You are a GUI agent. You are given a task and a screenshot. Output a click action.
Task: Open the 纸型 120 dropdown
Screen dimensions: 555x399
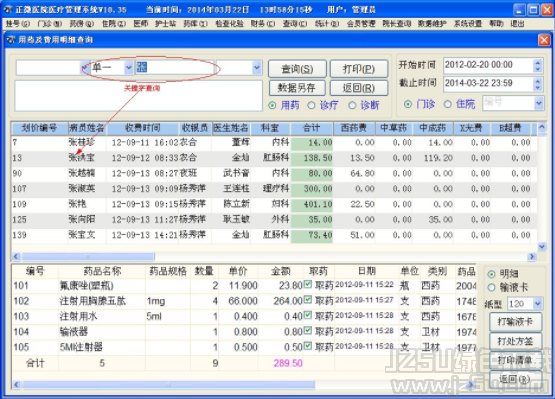538,303
